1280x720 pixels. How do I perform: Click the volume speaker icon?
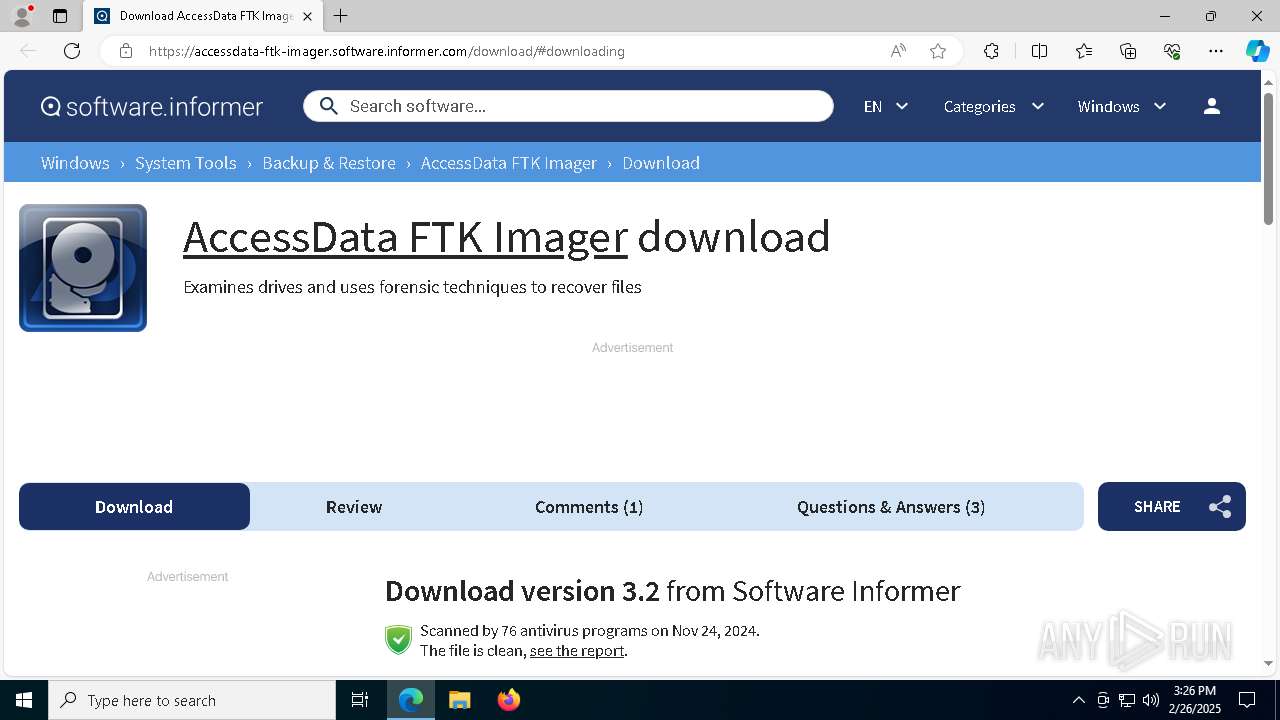click(x=1151, y=700)
